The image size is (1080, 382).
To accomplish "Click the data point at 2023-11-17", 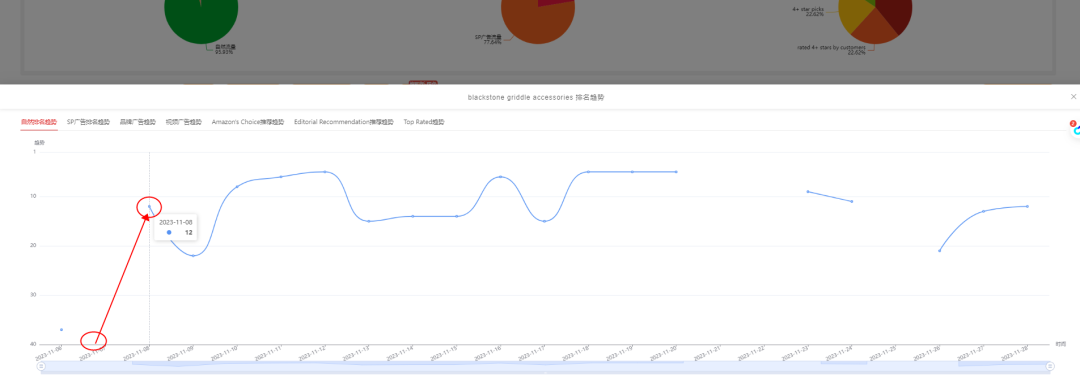I will point(544,221).
